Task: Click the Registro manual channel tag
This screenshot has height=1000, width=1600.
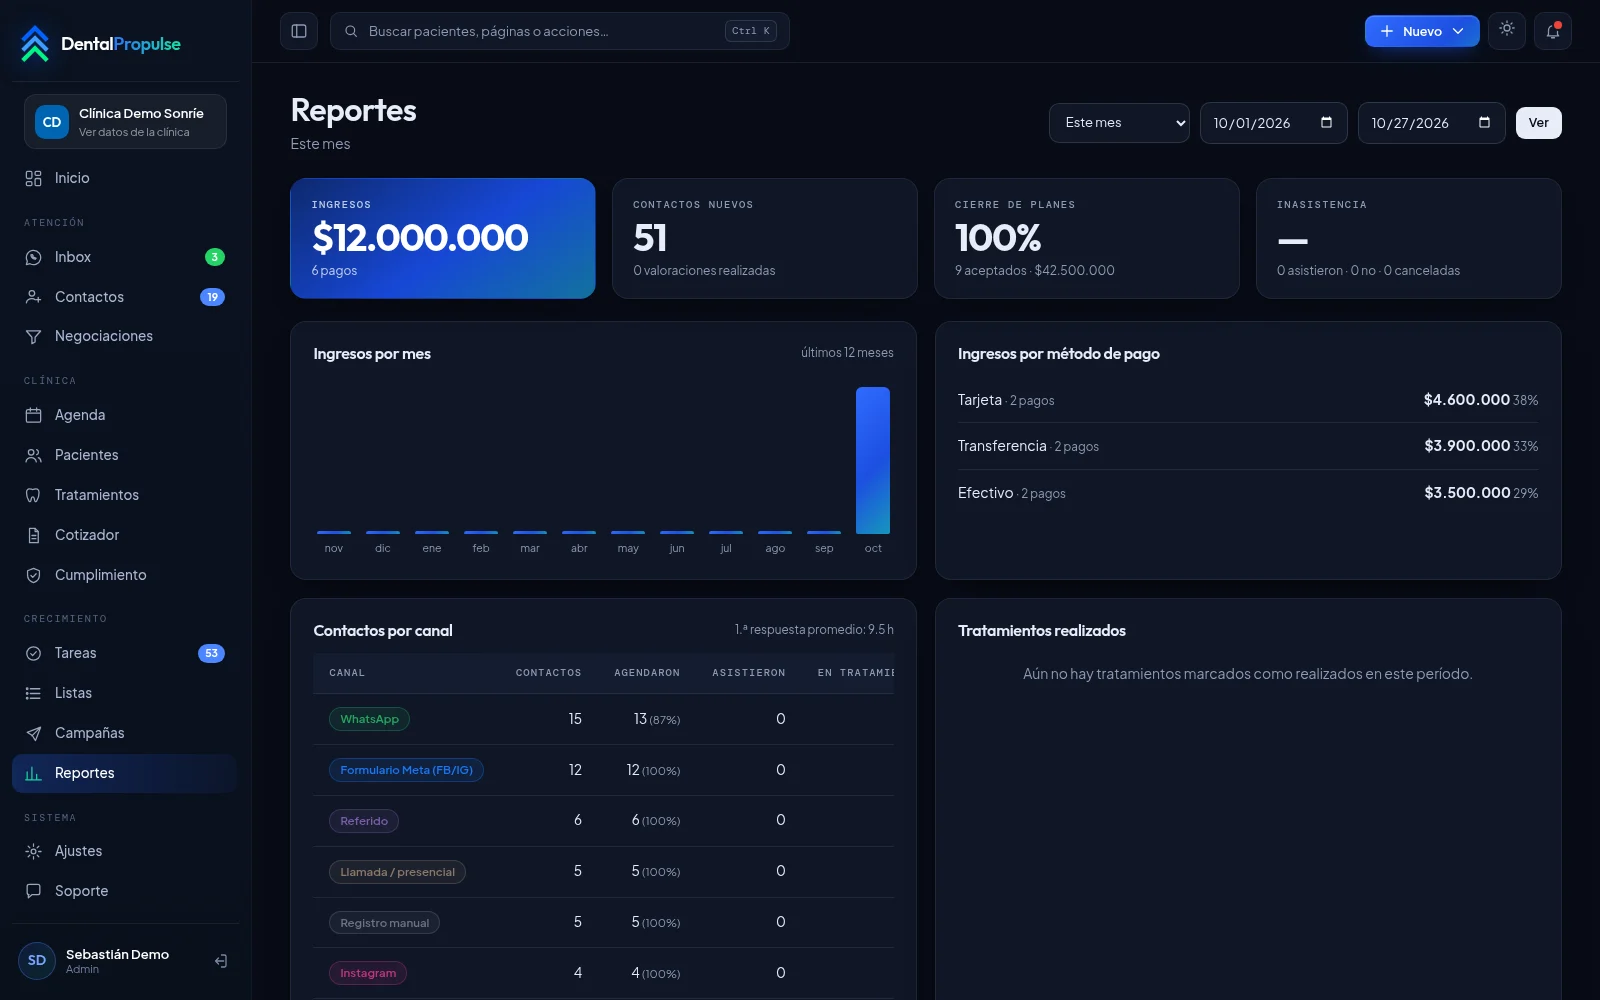Action: pyautogui.click(x=384, y=923)
